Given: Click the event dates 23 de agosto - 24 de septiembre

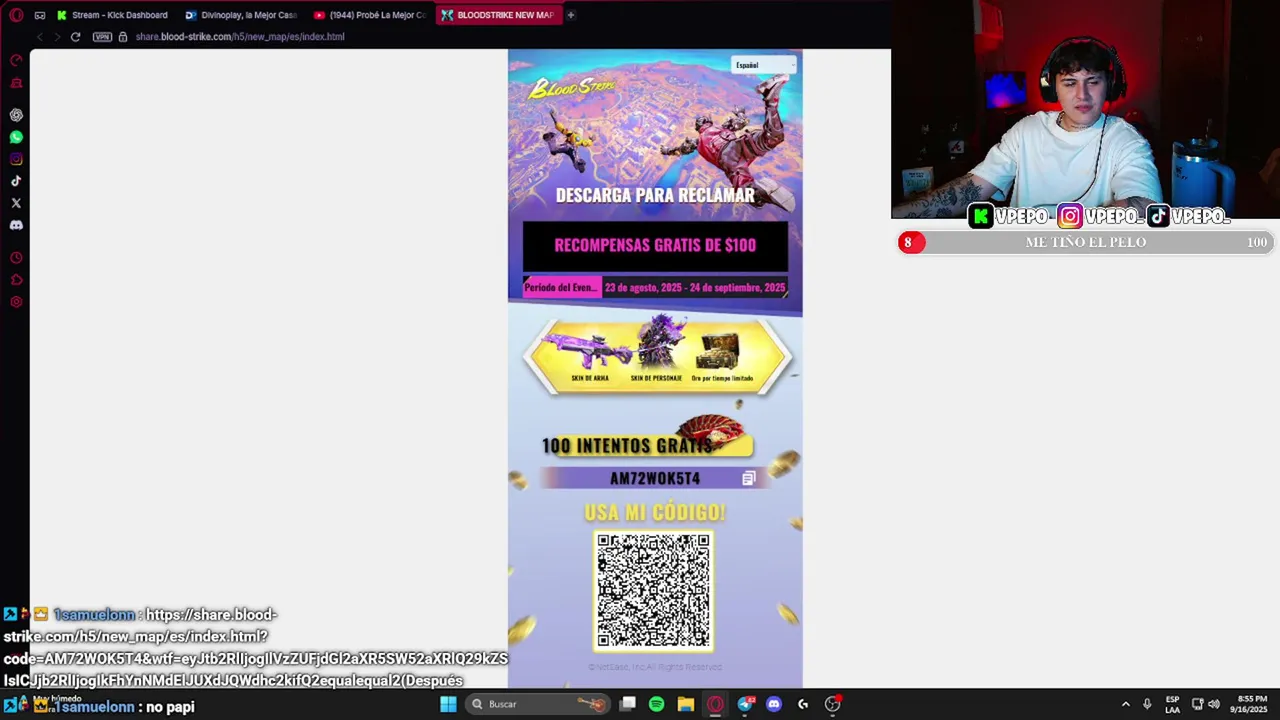Looking at the screenshot, I should click(695, 288).
